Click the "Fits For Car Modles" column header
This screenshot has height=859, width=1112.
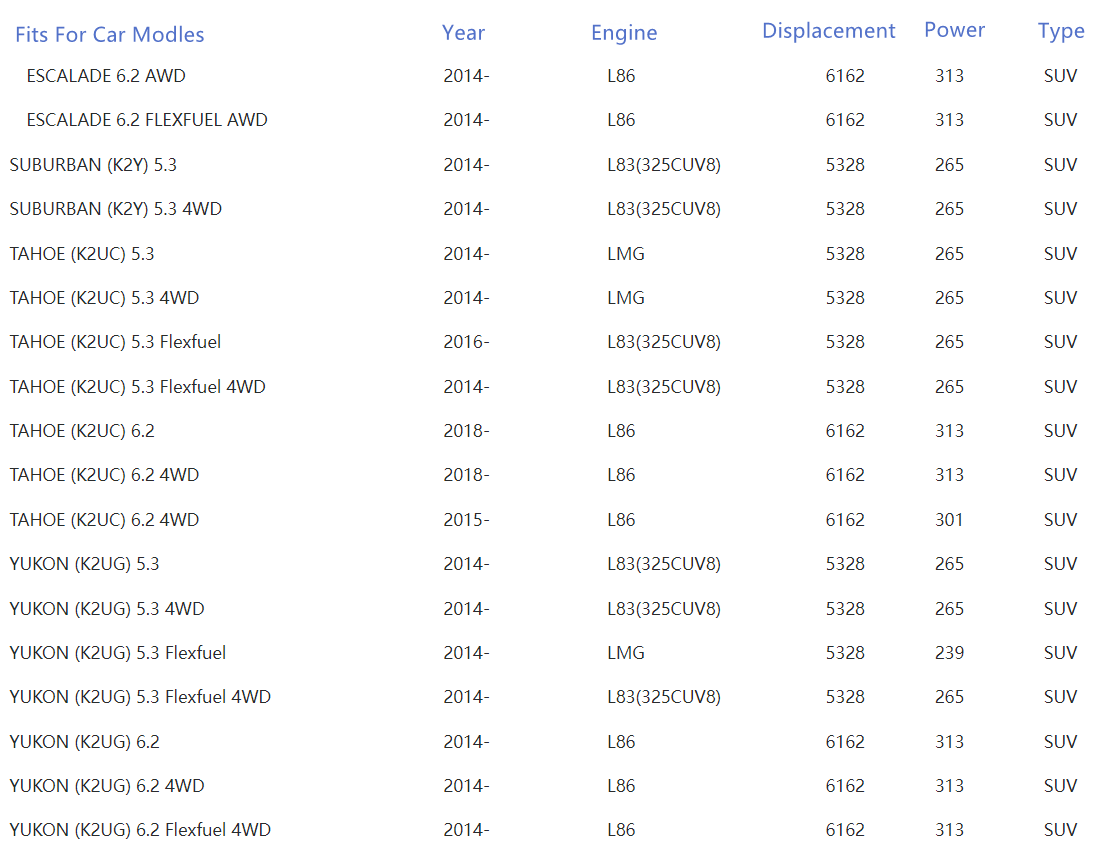click(109, 35)
